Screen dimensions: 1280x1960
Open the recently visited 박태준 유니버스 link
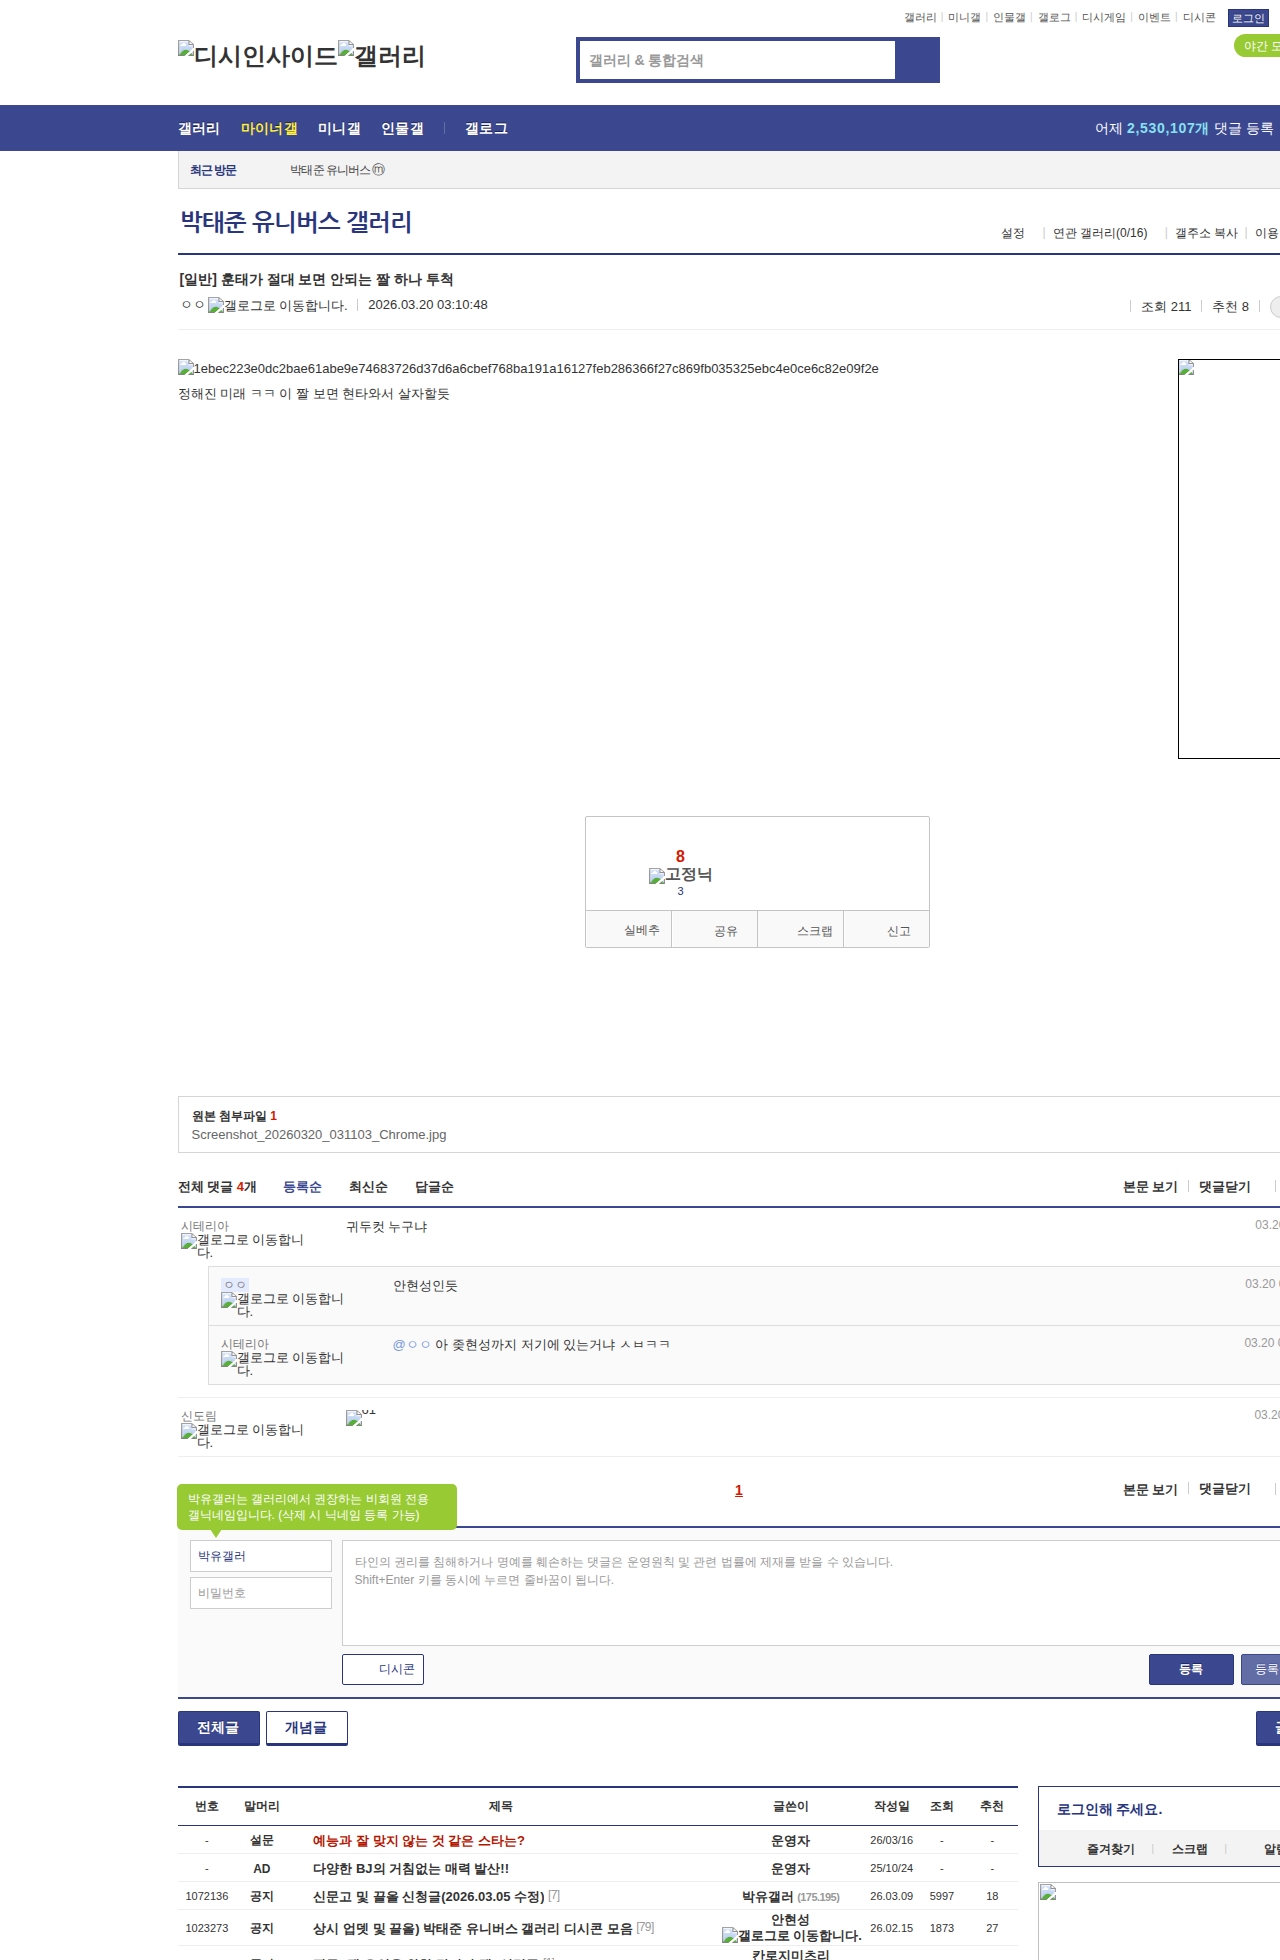(x=337, y=170)
